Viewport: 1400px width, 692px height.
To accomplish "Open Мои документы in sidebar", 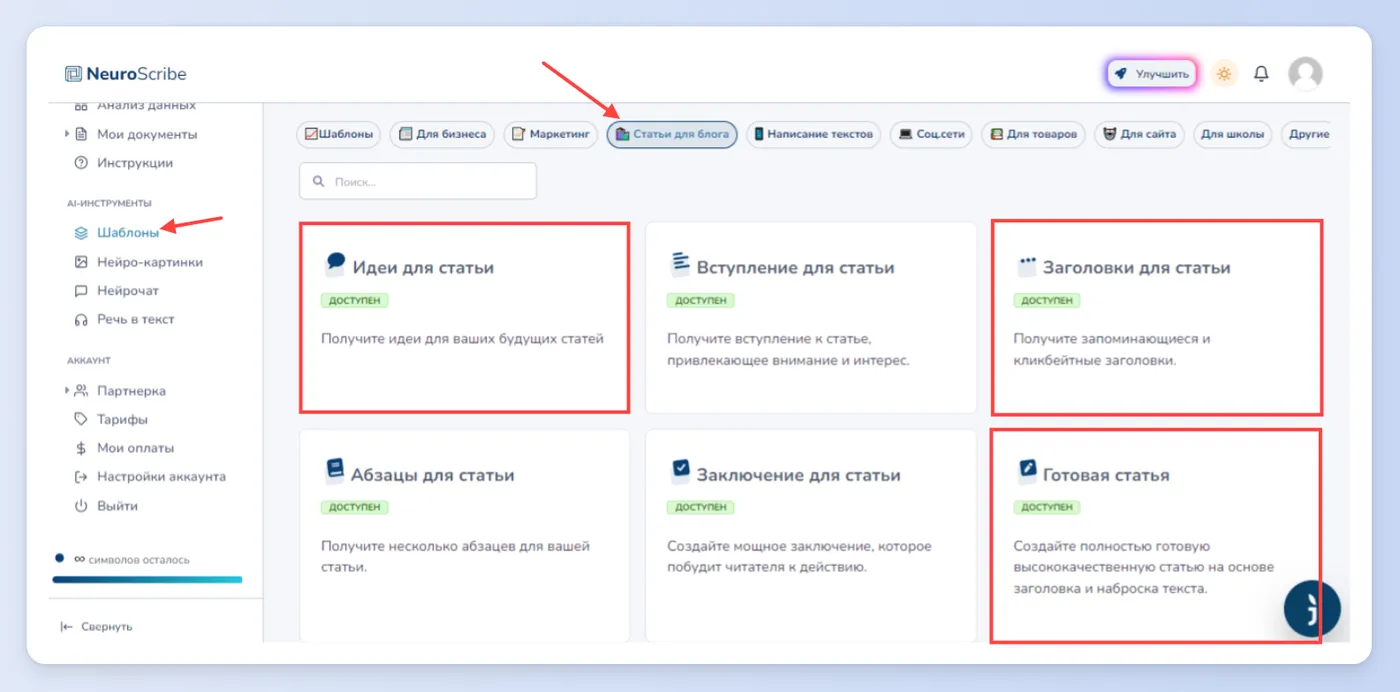I will 146,134.
